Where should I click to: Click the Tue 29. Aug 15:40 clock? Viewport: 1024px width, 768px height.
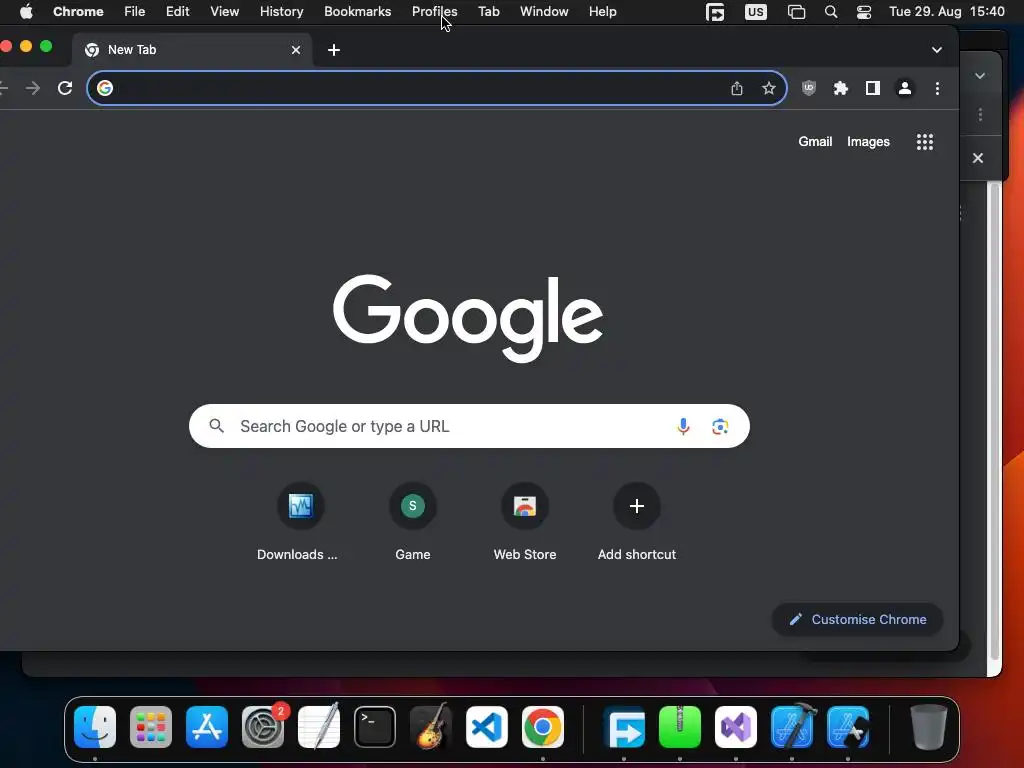pyautogui.click(x=947, y=12)
